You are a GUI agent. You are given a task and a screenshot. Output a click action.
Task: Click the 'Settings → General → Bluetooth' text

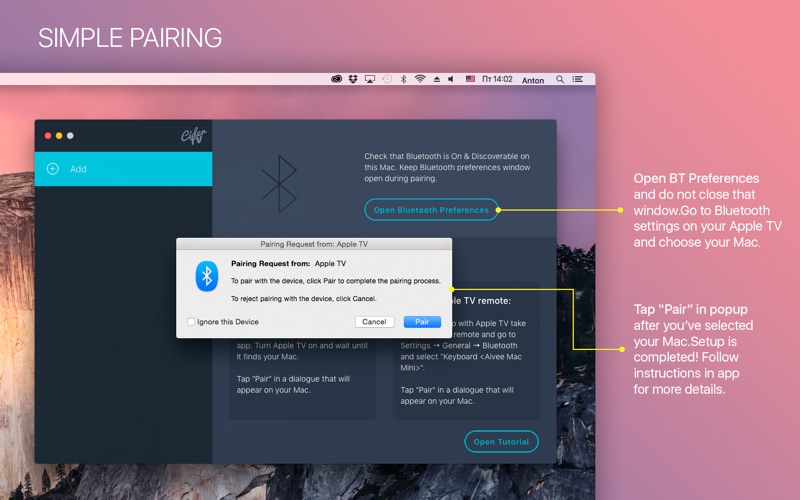coord(459,345)
